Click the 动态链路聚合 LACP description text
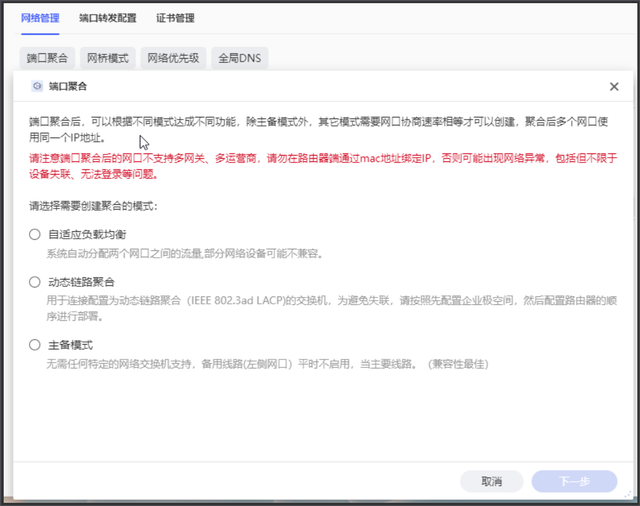This screenshot has height=506, width=640. pyautogui.click(x=331, y=308)
